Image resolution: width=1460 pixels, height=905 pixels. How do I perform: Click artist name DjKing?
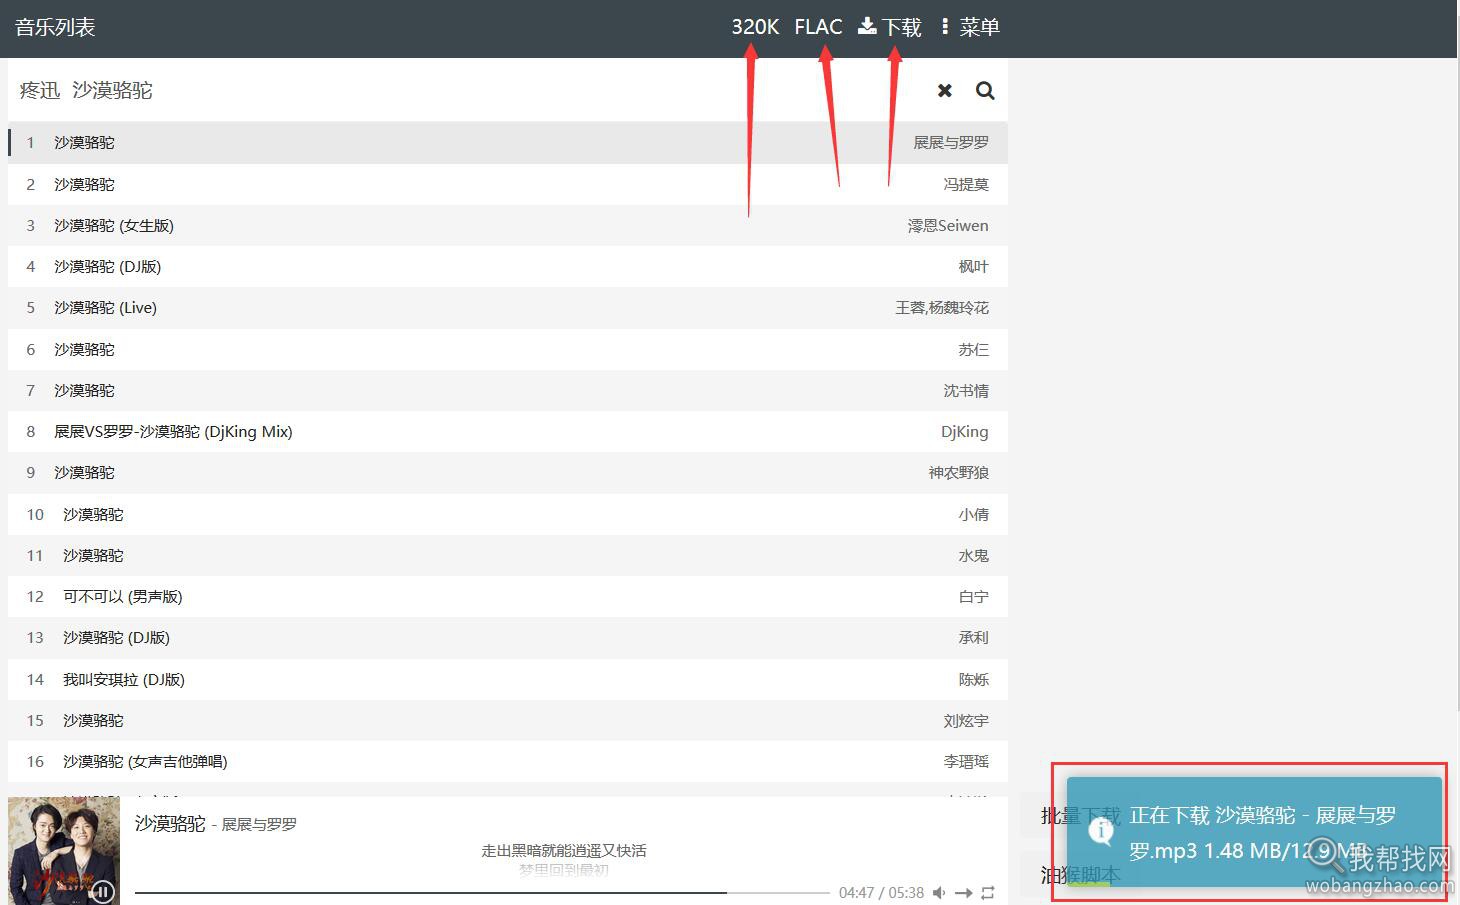pos(965,432)
